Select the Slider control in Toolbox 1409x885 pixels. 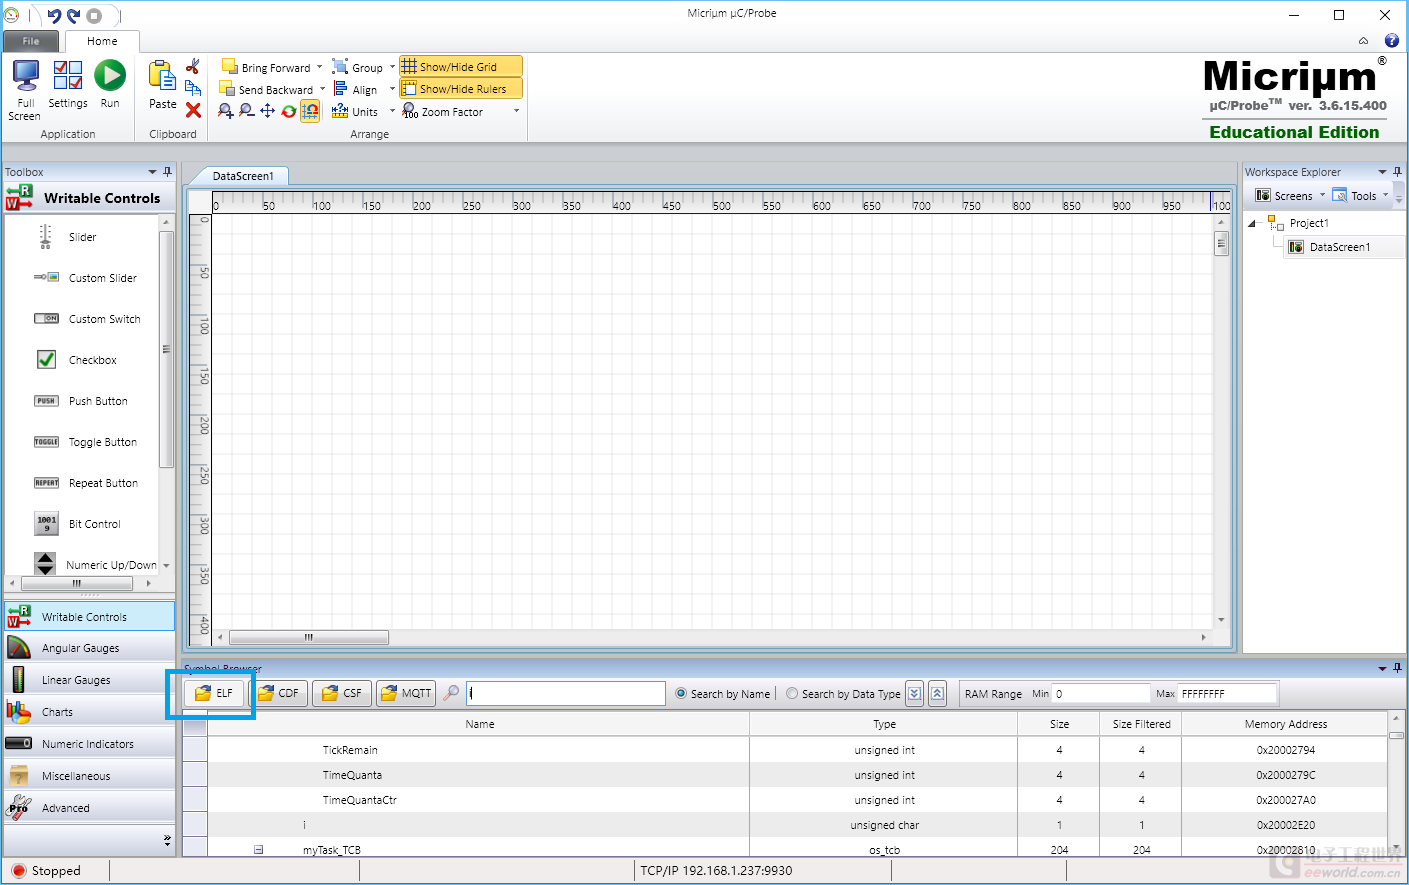82,237
